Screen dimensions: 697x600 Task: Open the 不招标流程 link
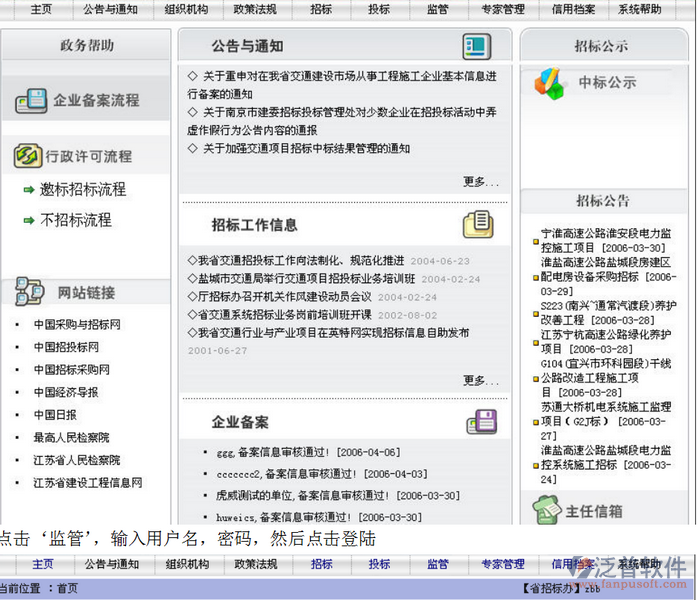76,220
